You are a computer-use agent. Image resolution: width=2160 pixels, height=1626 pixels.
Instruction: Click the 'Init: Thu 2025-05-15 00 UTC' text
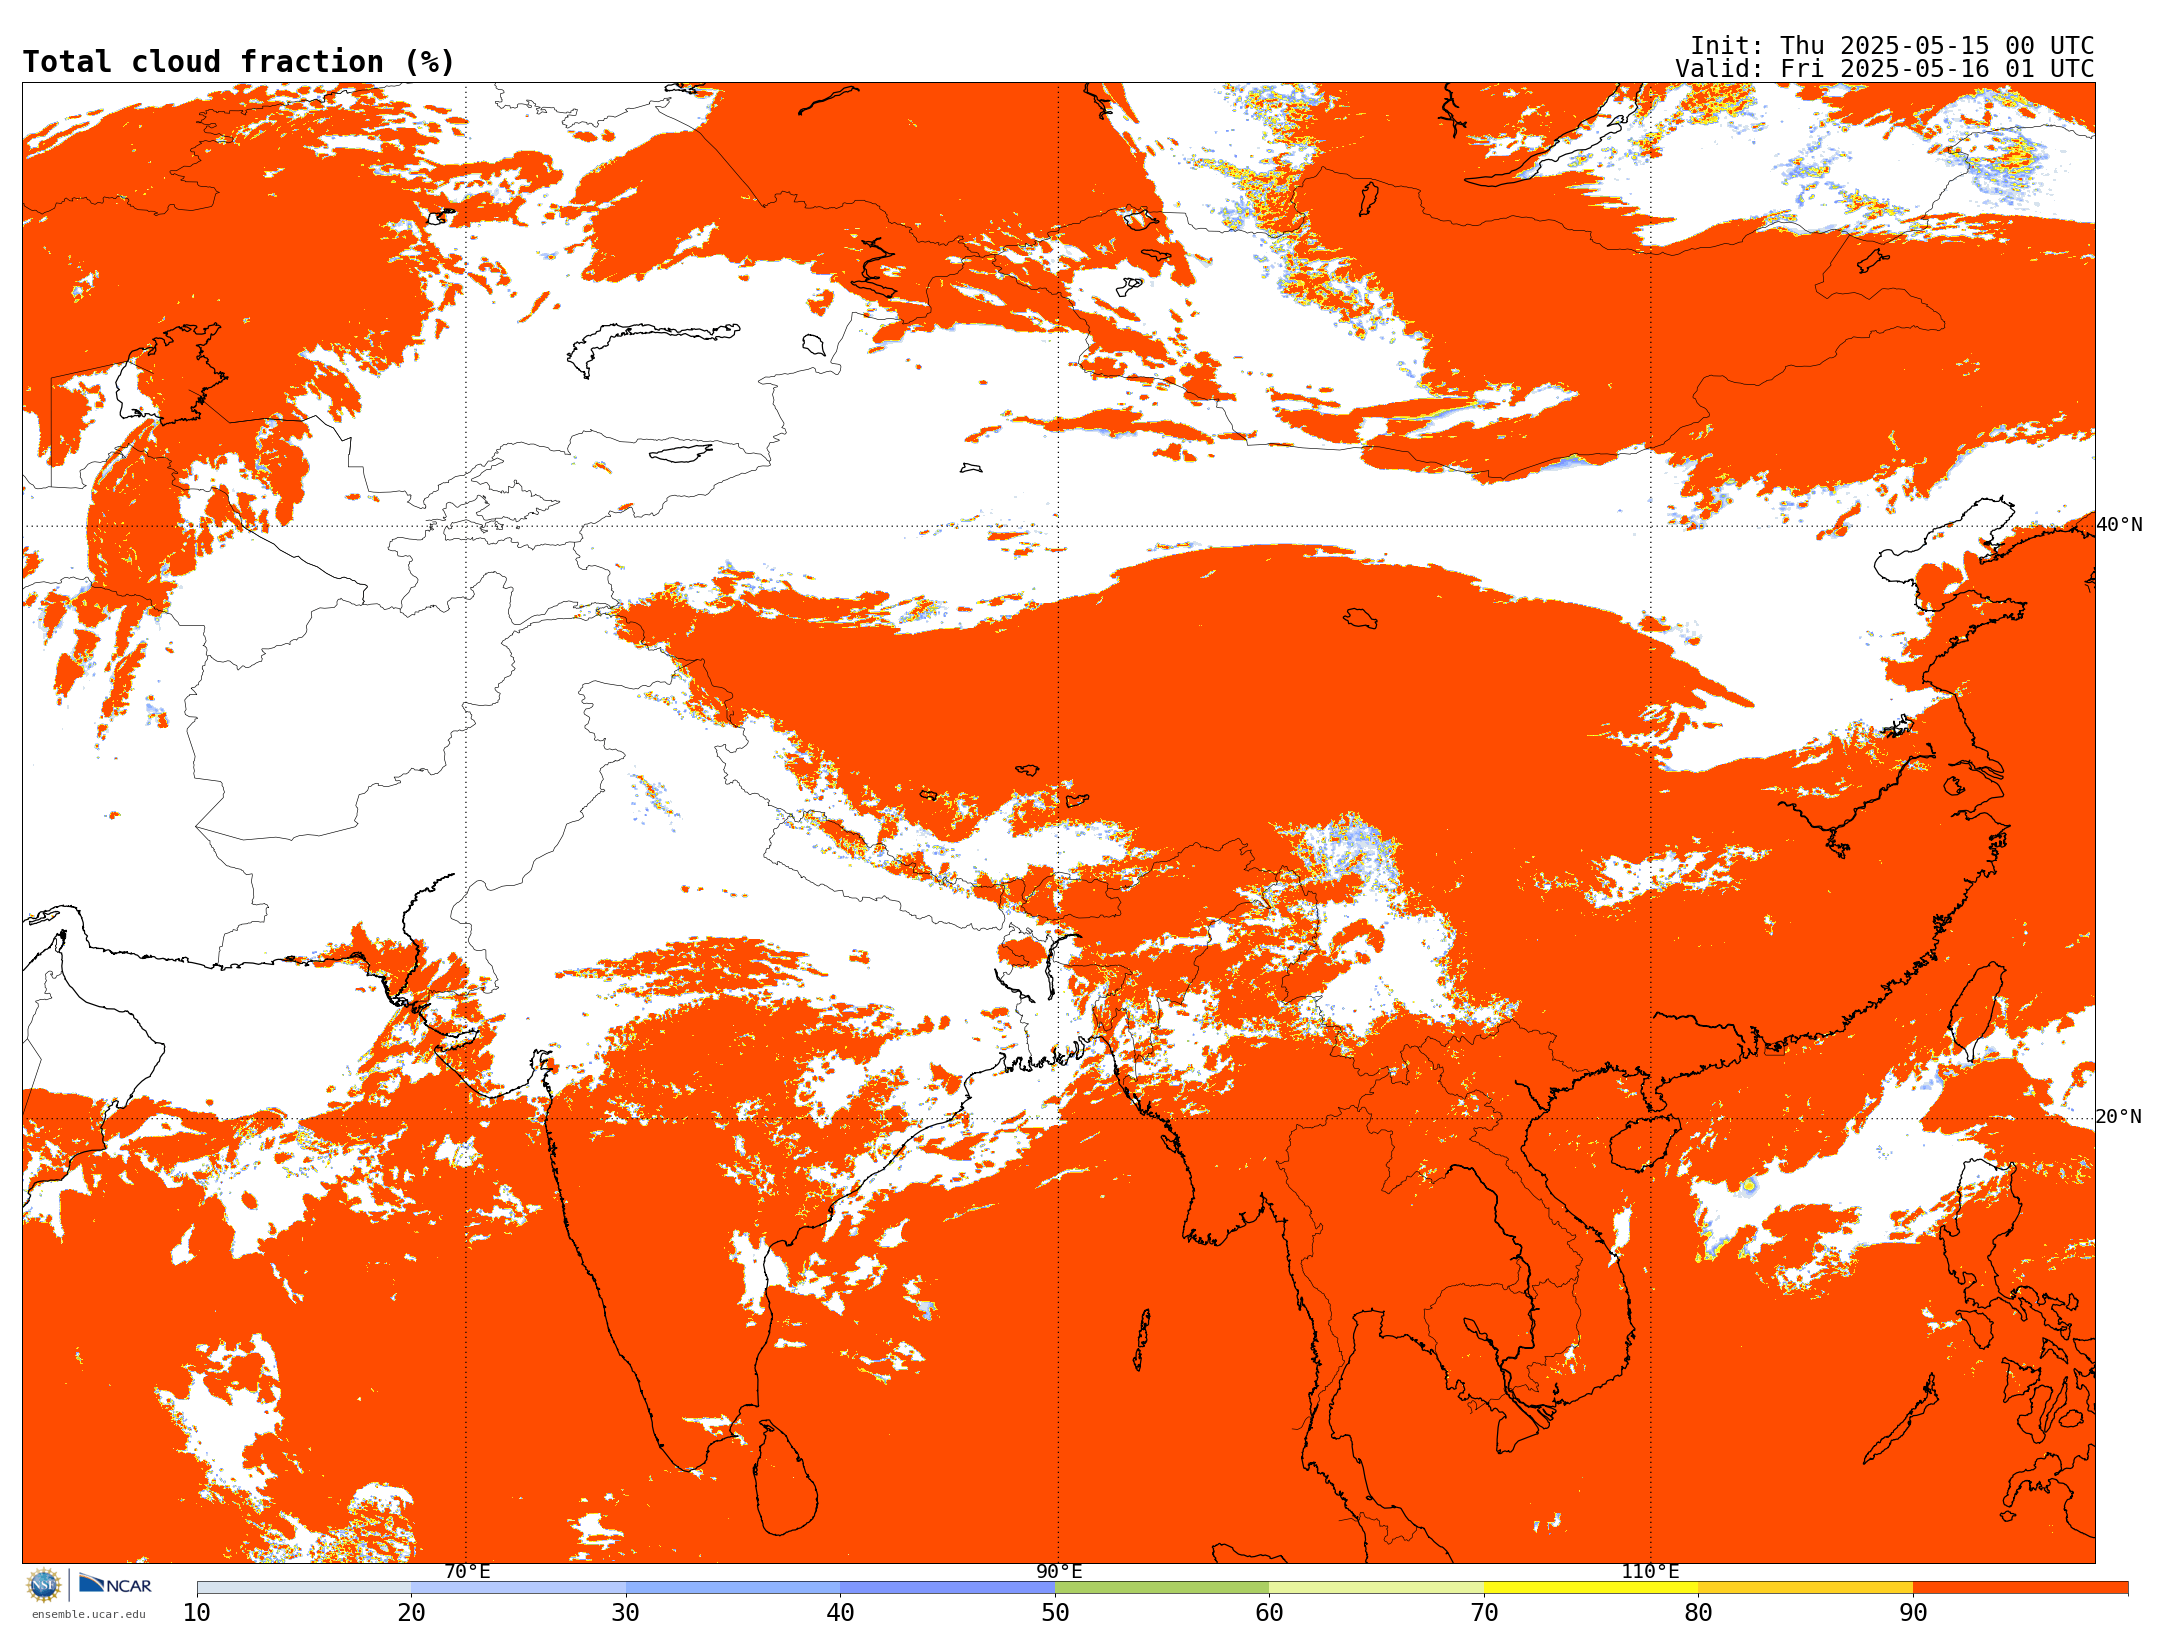coord(1892,46)
